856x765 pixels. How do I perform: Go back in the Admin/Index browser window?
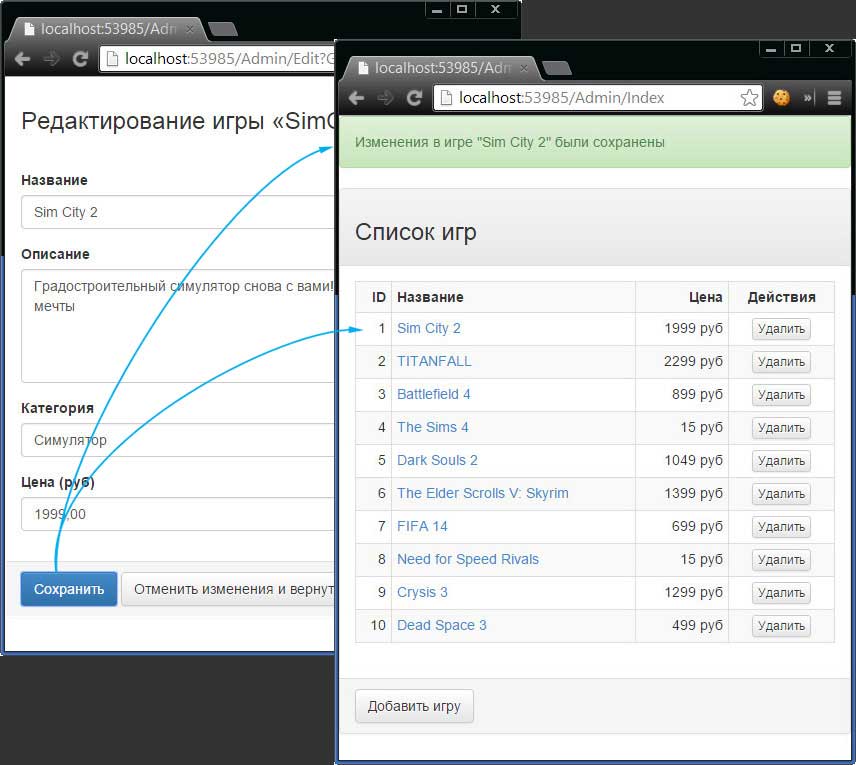356,98
